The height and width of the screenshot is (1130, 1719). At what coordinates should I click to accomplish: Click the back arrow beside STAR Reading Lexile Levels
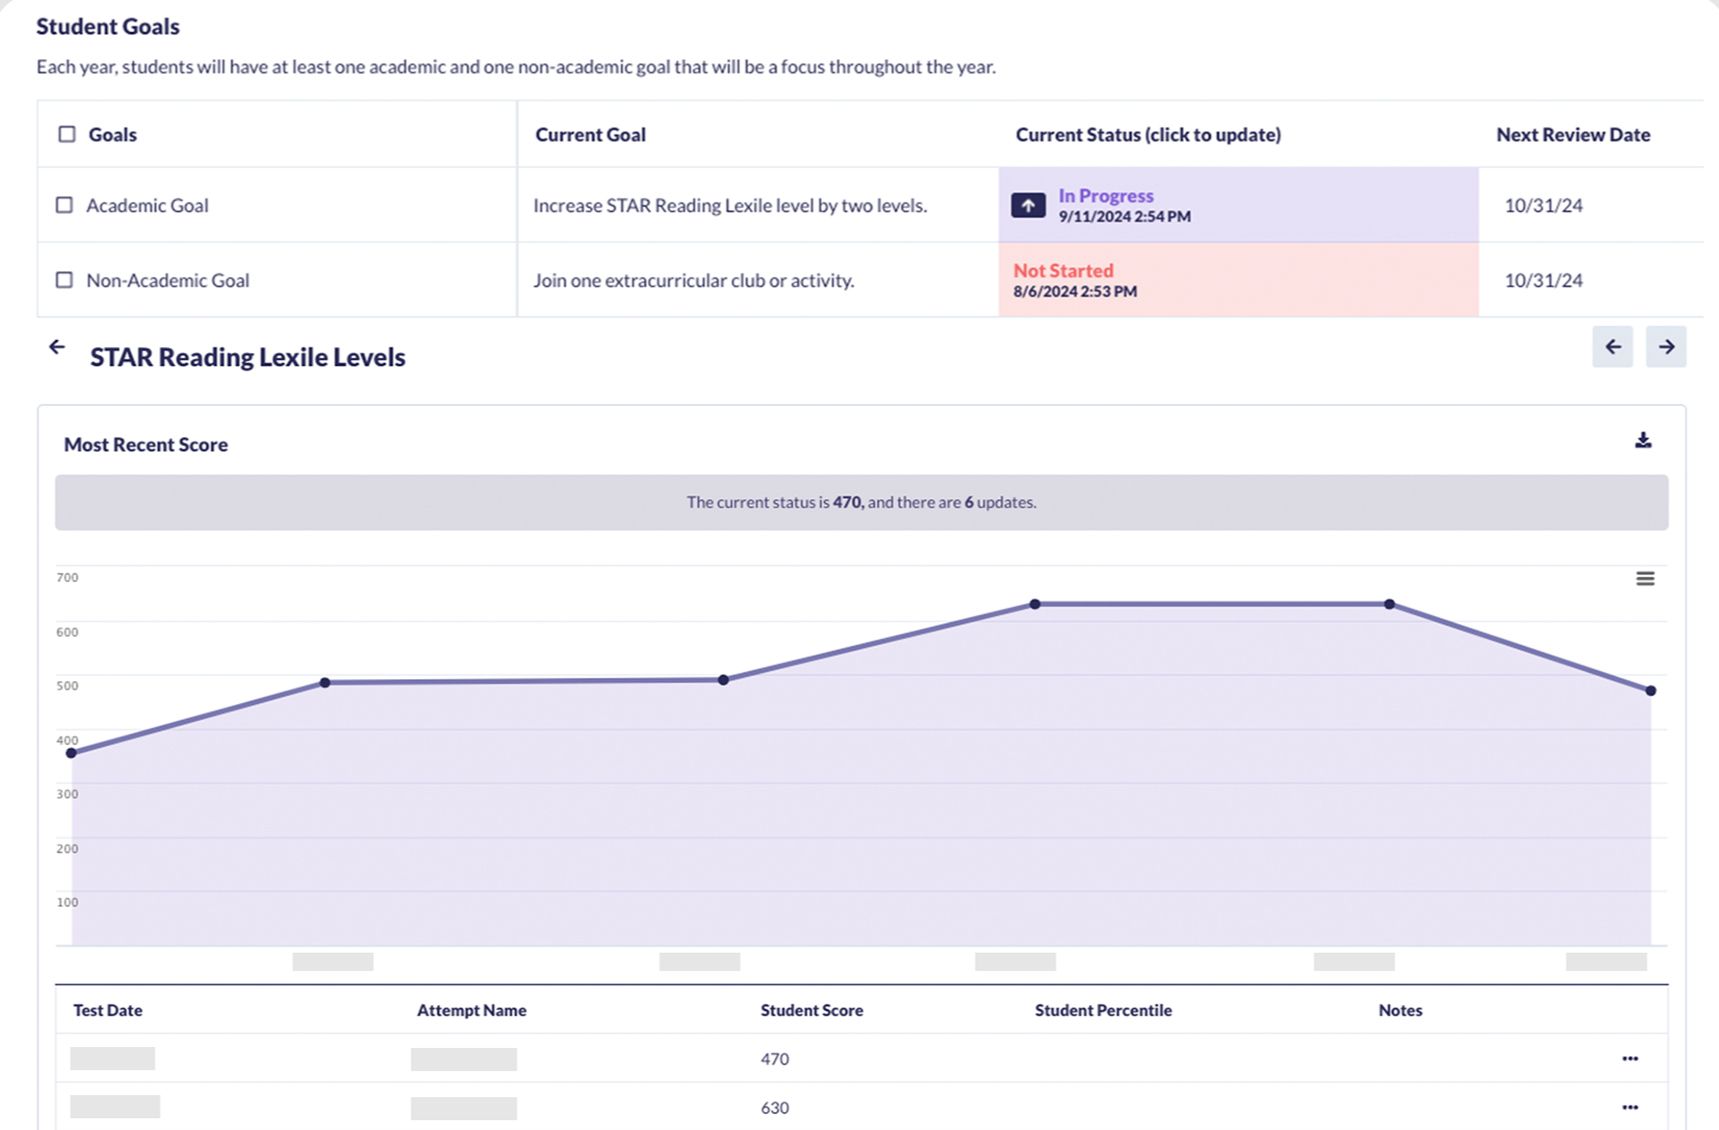(x=57, y=347)
